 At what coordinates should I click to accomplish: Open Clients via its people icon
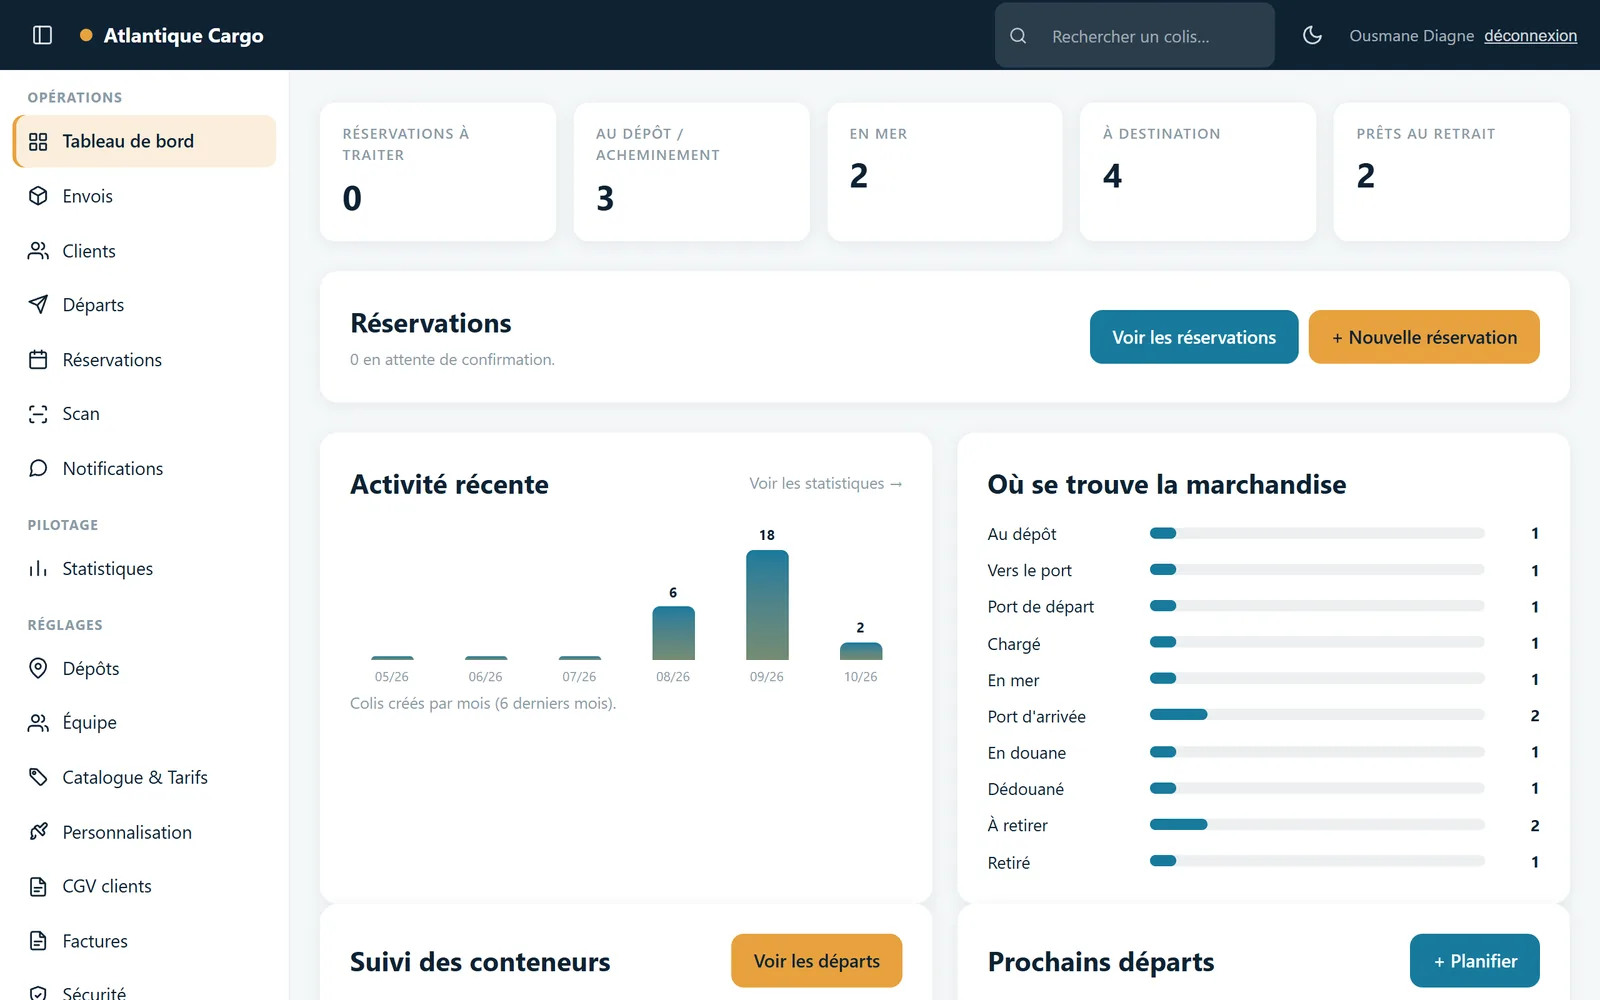point(38,251)
